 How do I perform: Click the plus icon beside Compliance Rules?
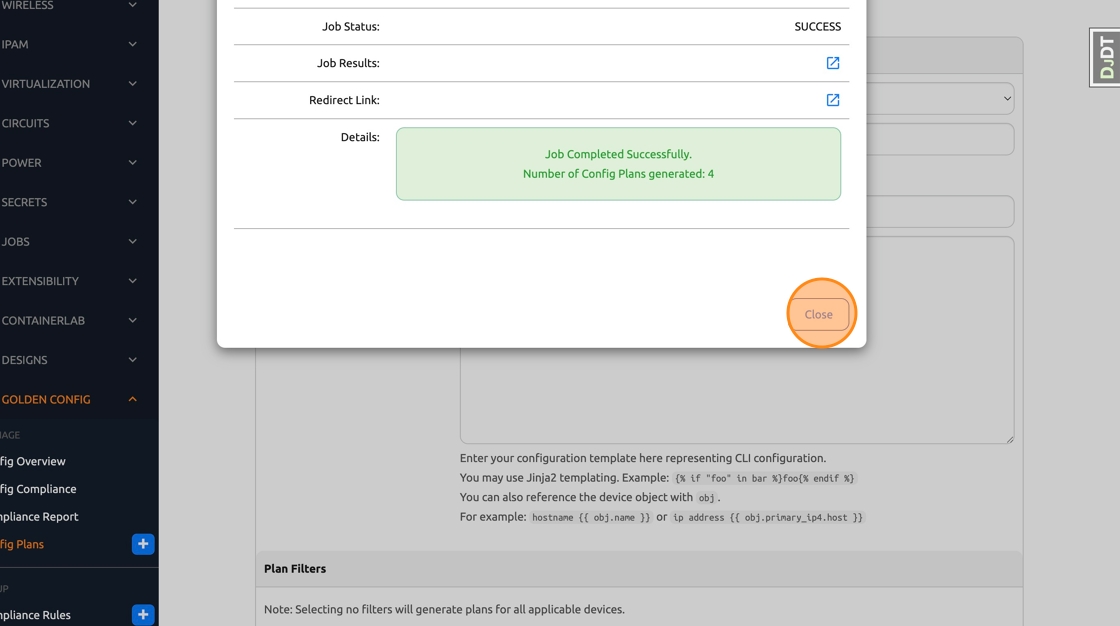143,614
